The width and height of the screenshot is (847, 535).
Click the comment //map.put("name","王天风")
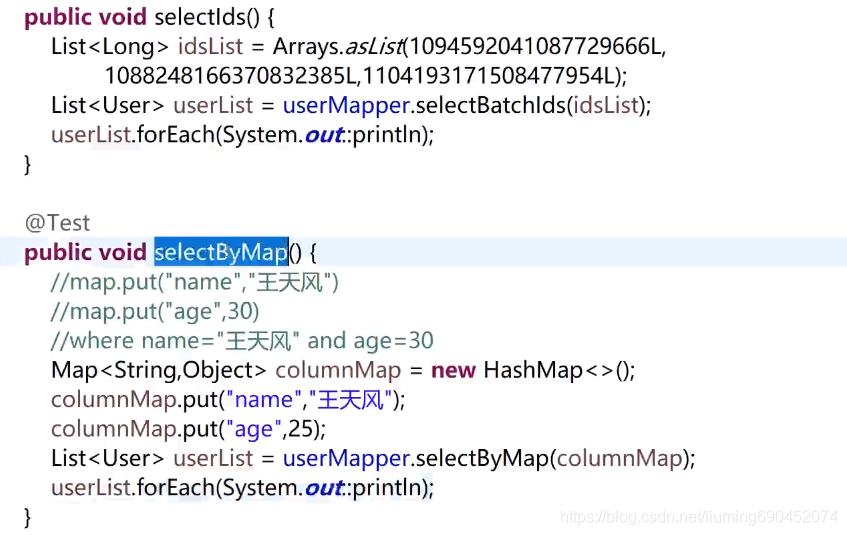(195, 283)
